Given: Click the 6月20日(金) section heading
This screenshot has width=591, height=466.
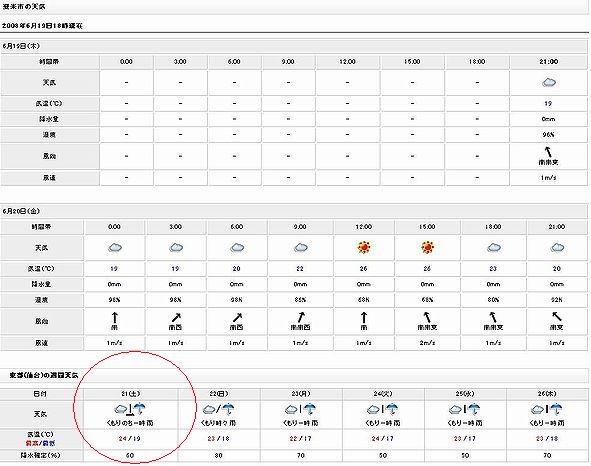Looking at the screenshot, I should (x=21, y=211).
